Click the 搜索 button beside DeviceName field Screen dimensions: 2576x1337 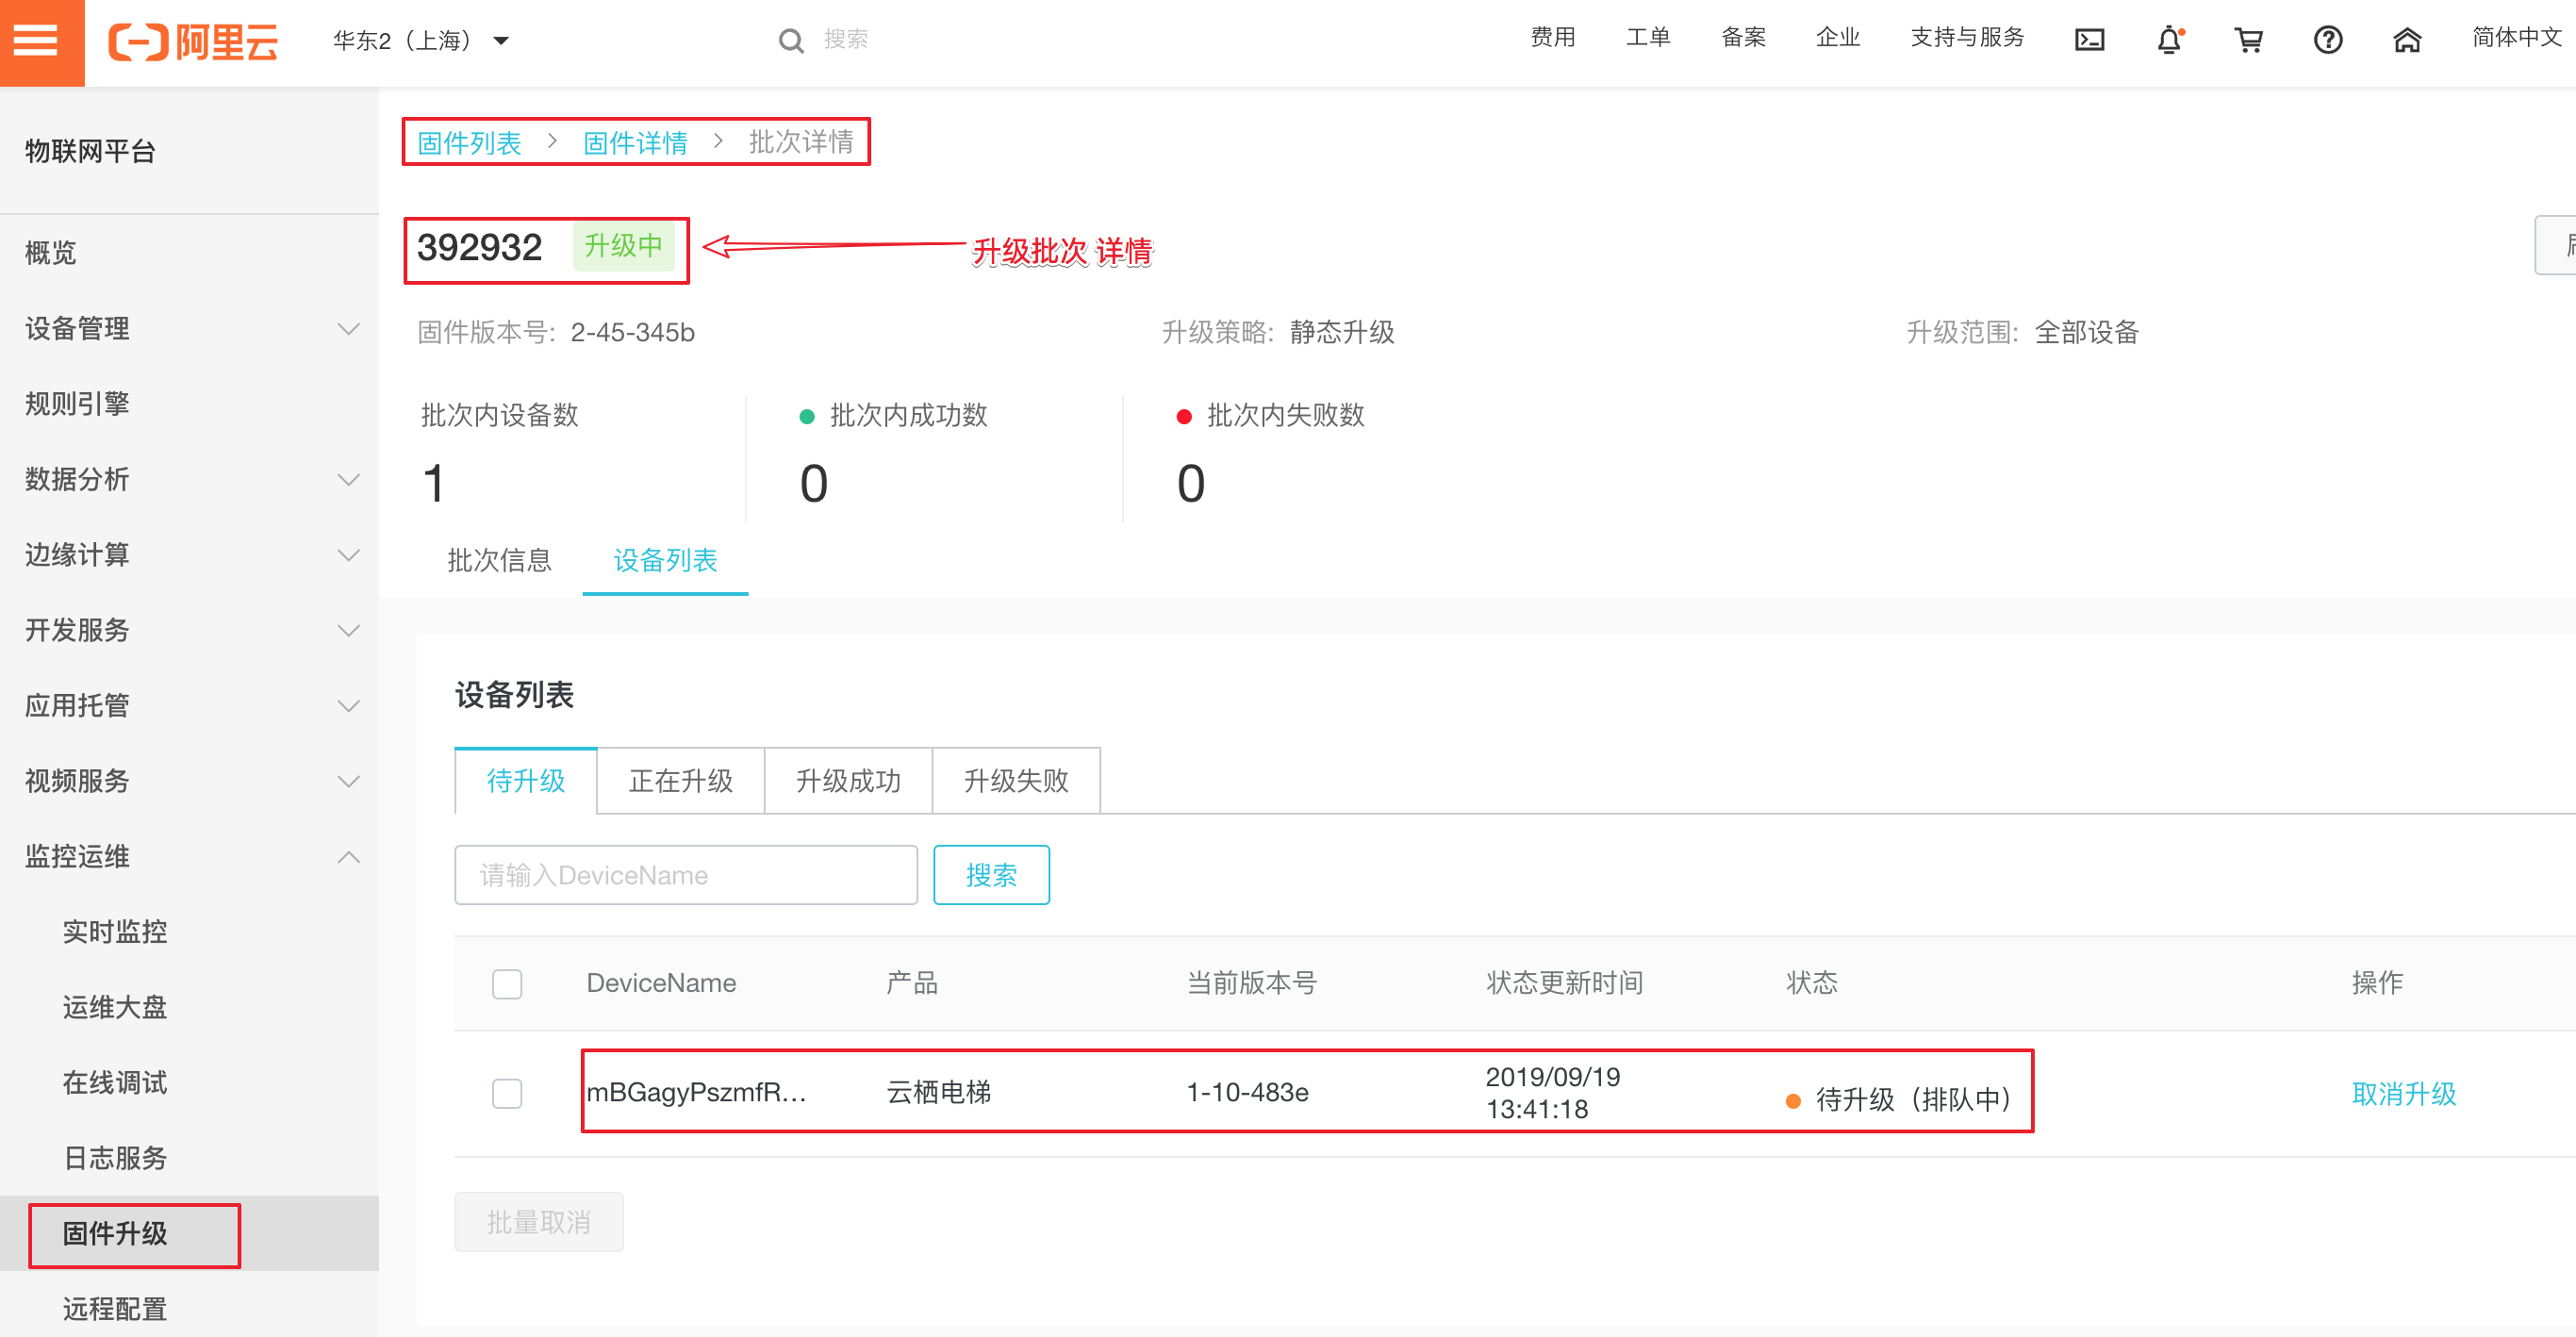click(x=990, y=875)
